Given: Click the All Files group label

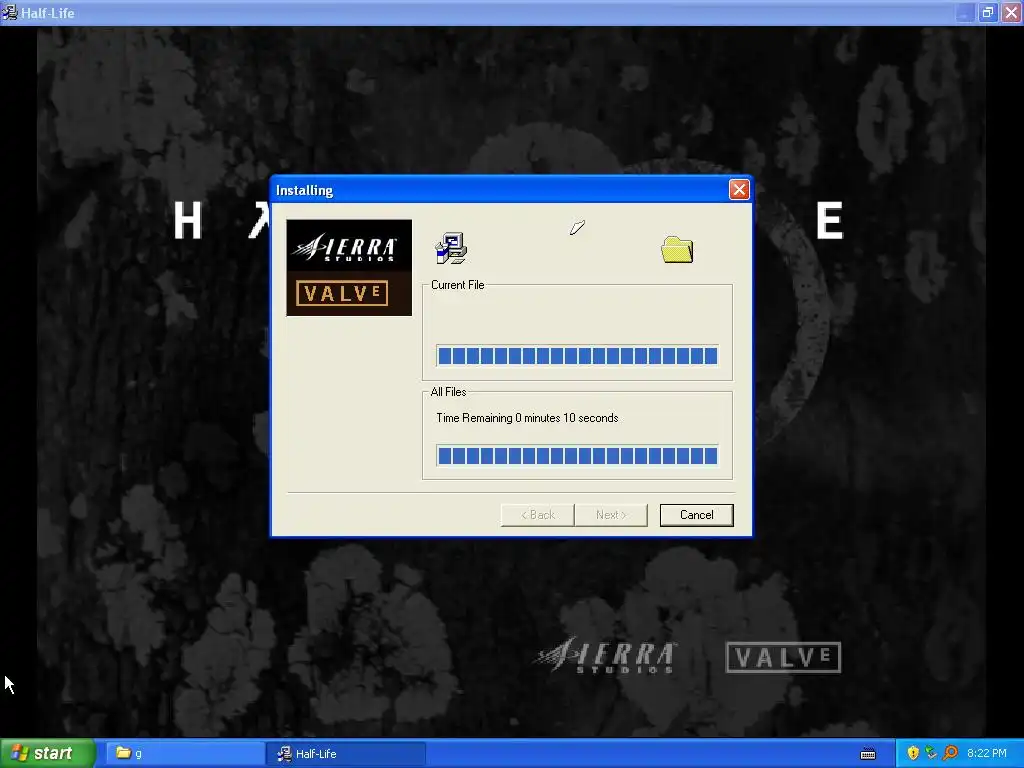Looking at the screenshot, I should 448,392.
